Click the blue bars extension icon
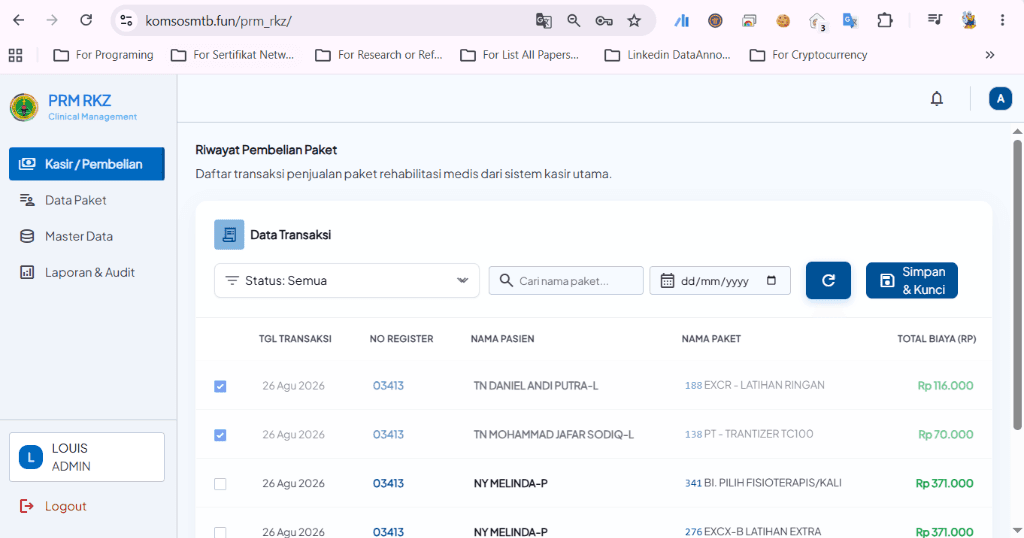Viewport: 1024px width, 538px height. coord(682,21)
